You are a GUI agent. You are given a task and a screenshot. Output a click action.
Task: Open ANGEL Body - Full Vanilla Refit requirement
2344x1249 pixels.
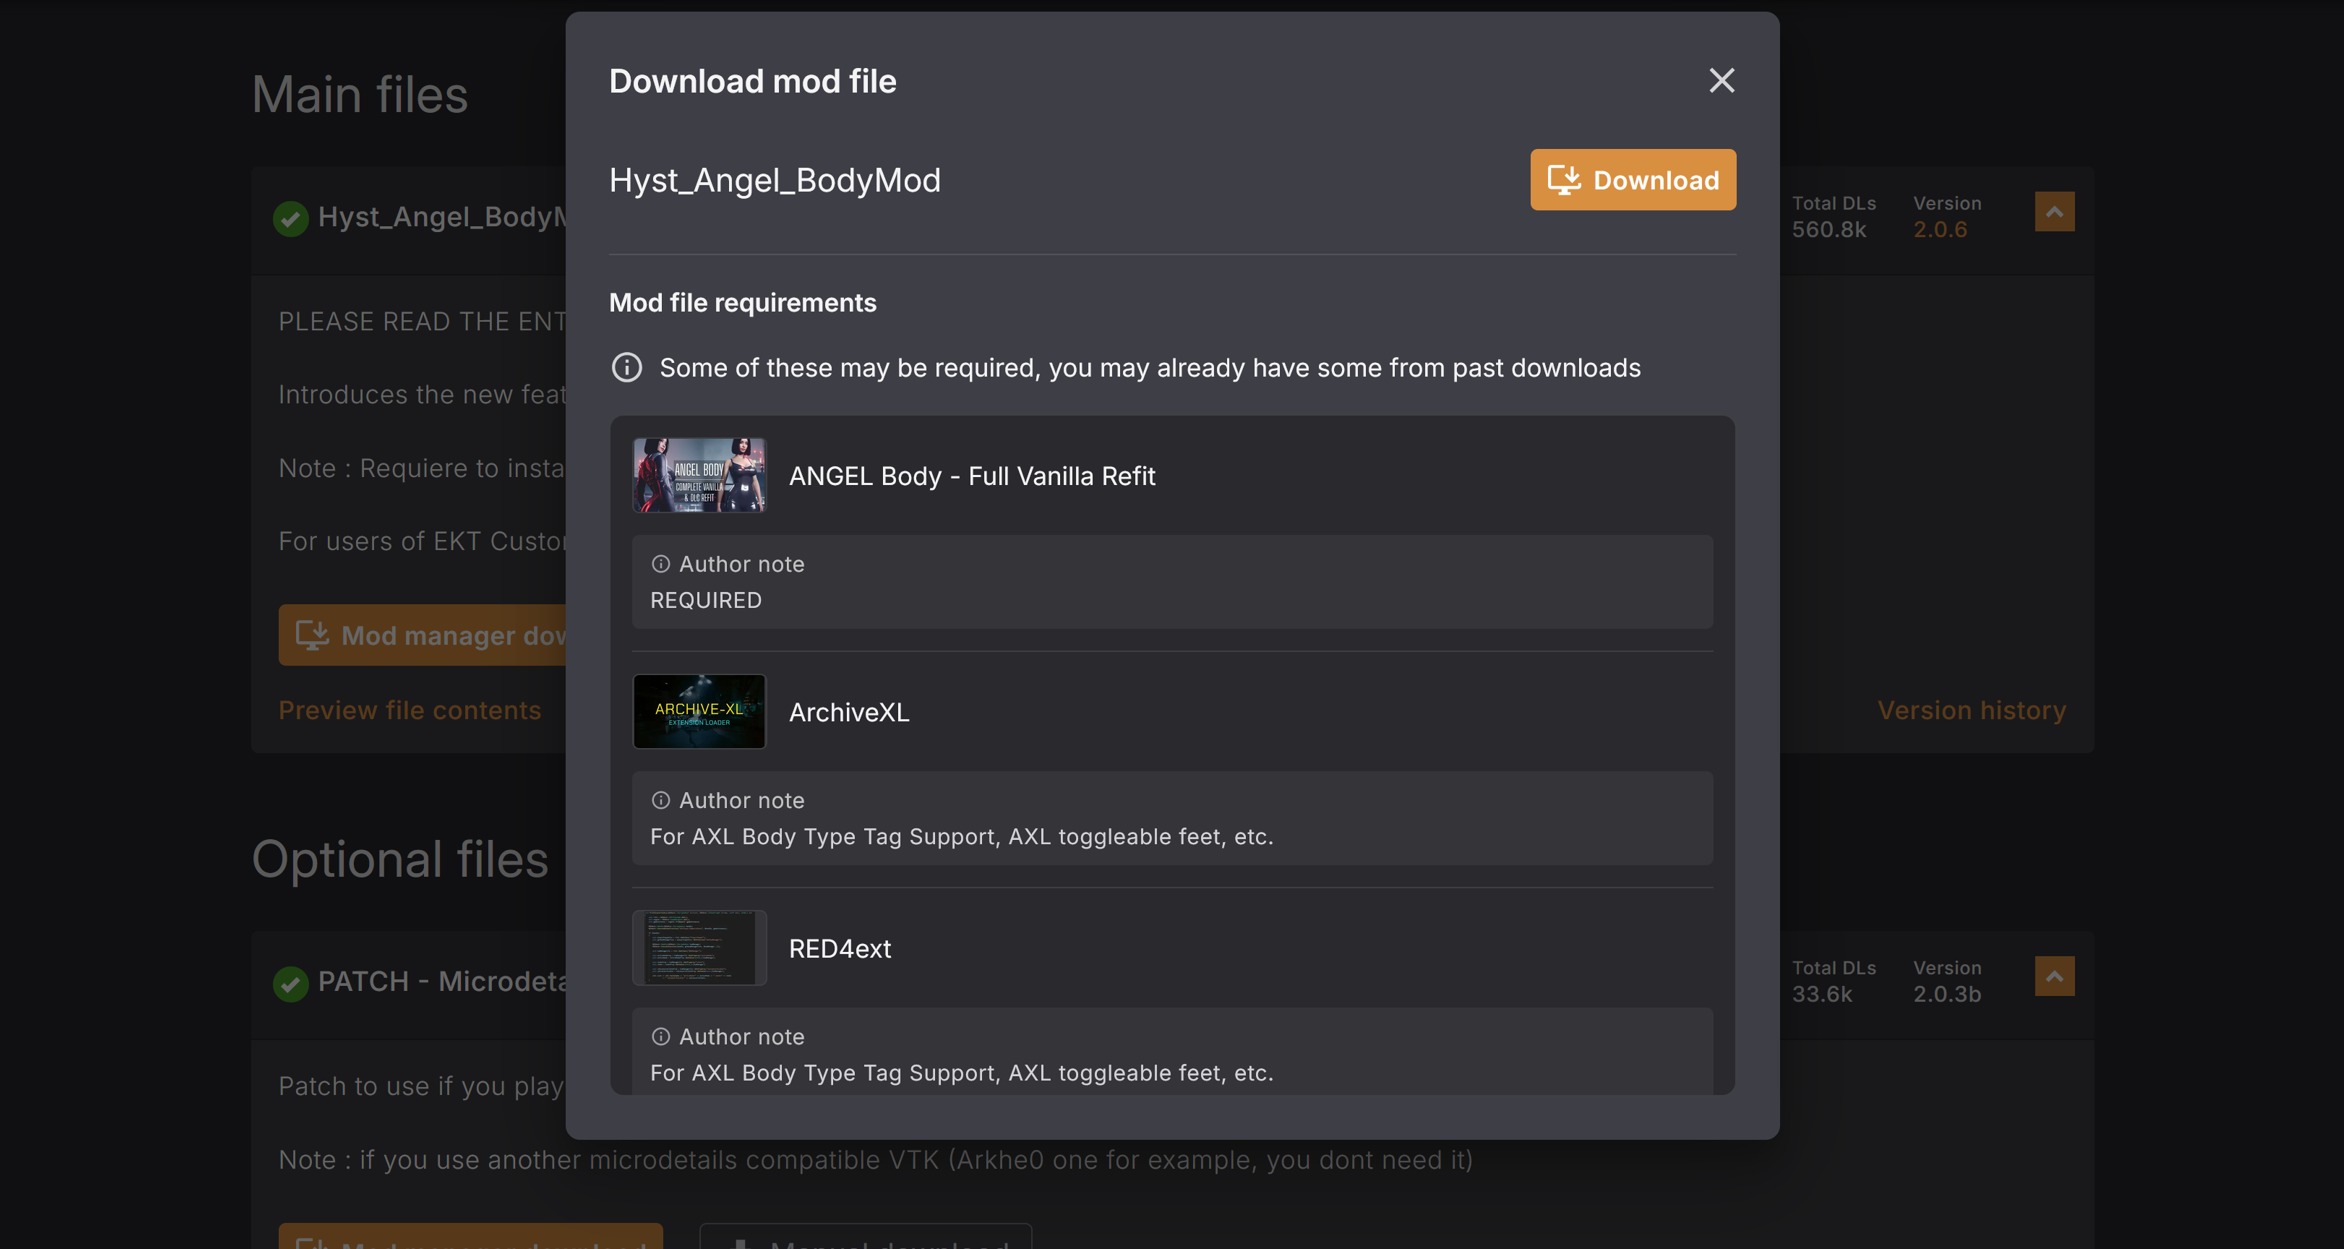coord(972,476)
